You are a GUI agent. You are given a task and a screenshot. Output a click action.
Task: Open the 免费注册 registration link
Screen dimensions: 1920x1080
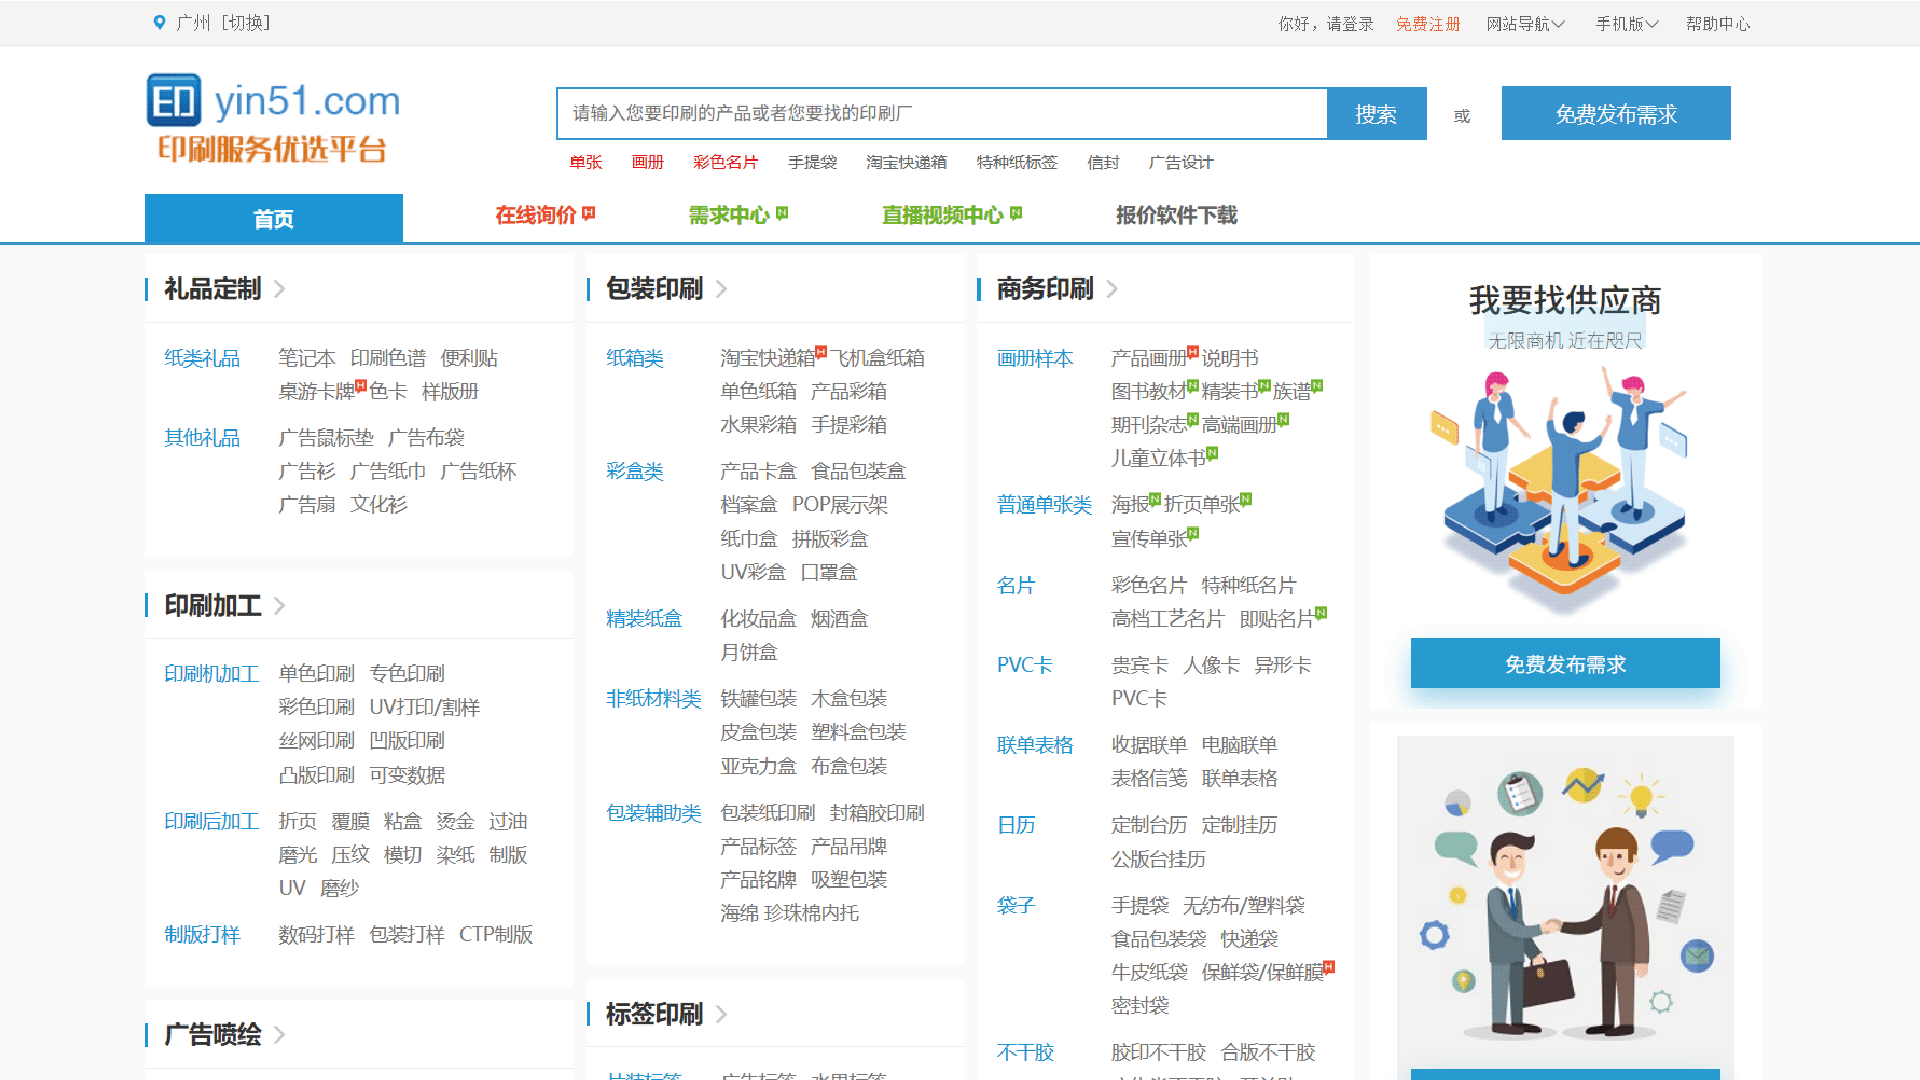click(x=1428, y=23)
